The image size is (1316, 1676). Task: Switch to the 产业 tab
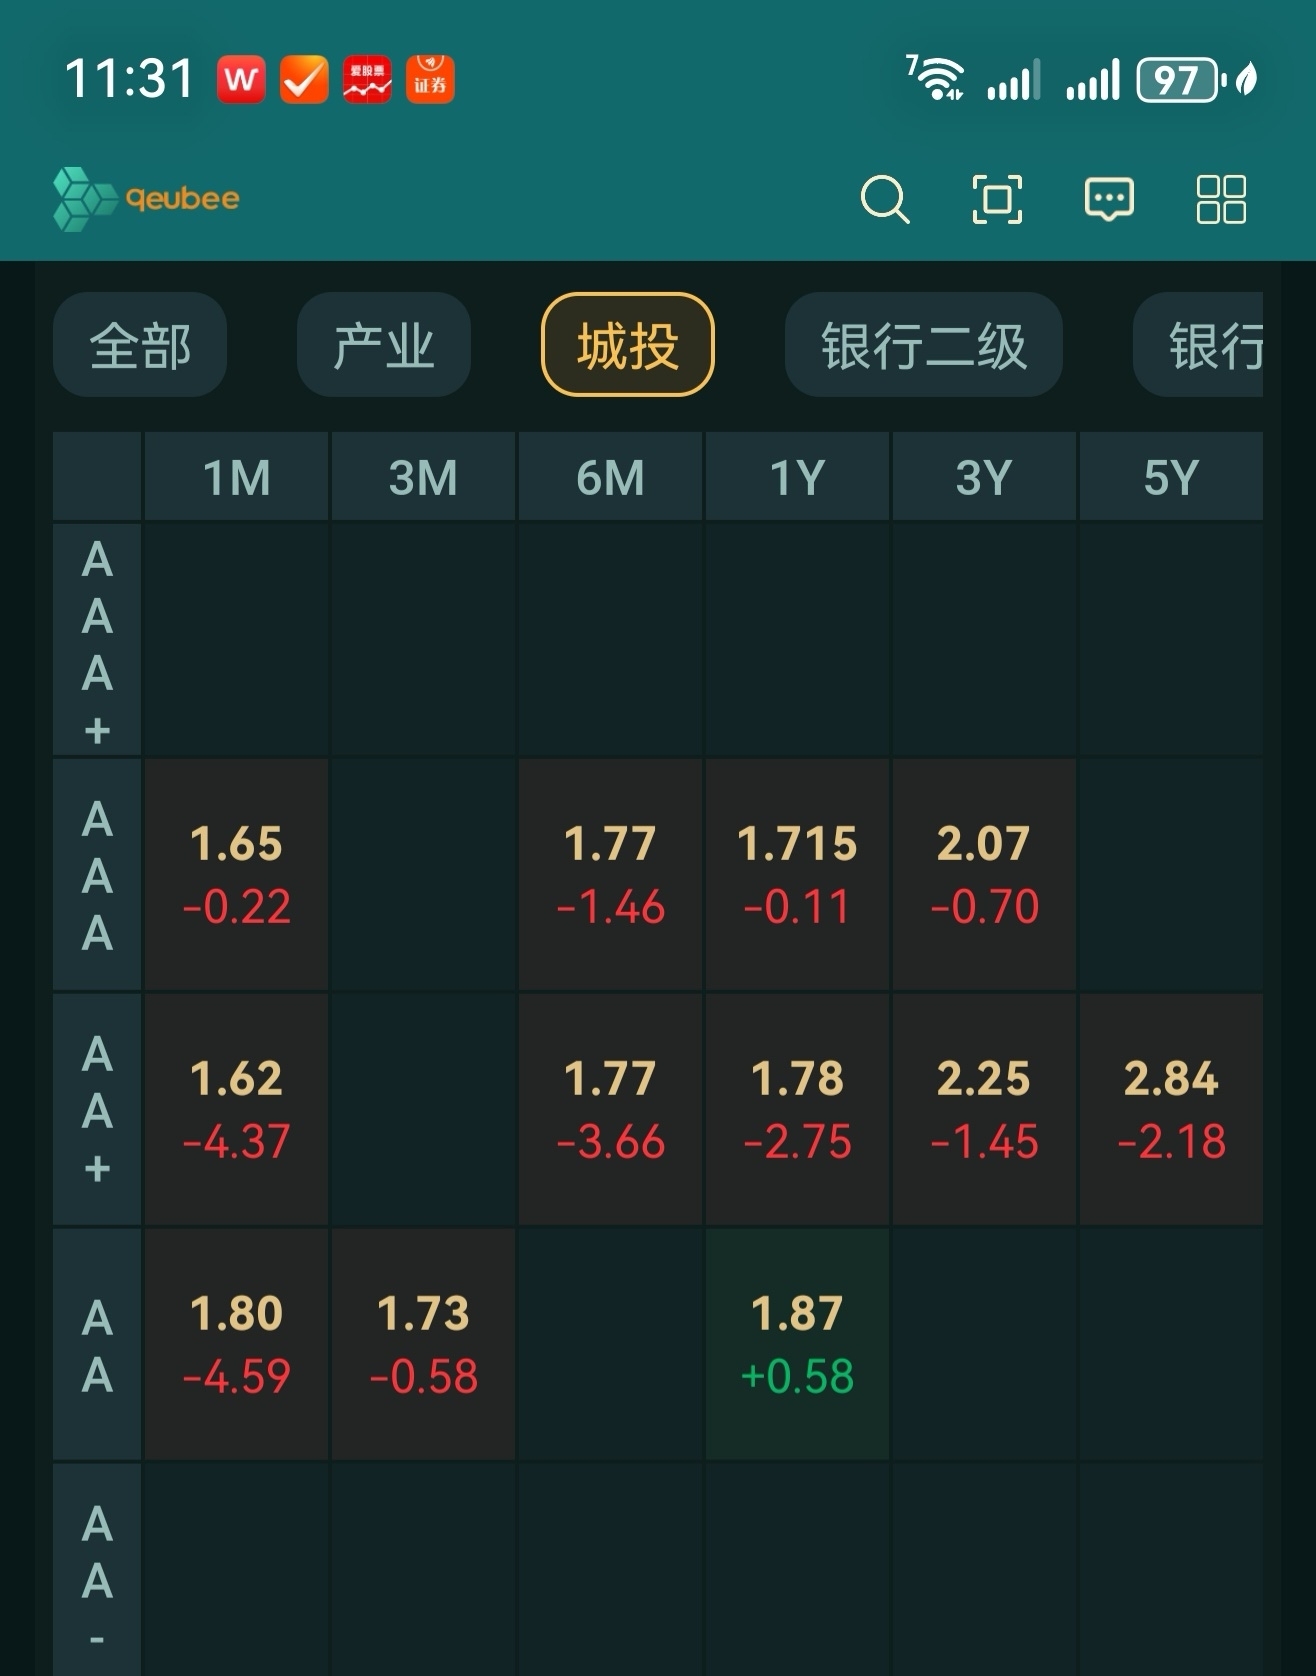coord(384,345)
